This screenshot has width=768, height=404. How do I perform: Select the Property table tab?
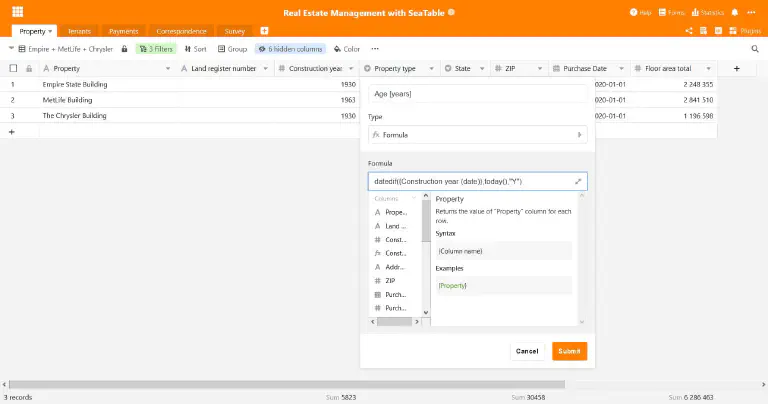pos(32,31)
